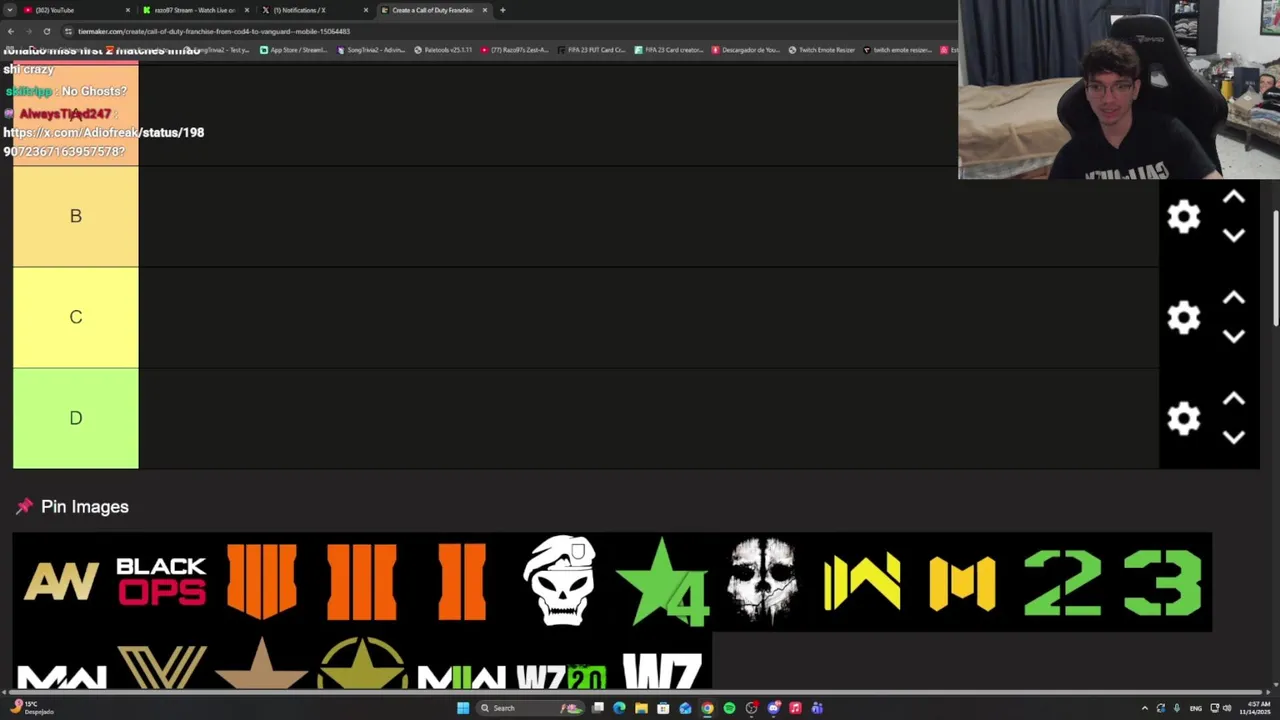Open a new browser tab
1280x720 pixels.
point(502,10)
